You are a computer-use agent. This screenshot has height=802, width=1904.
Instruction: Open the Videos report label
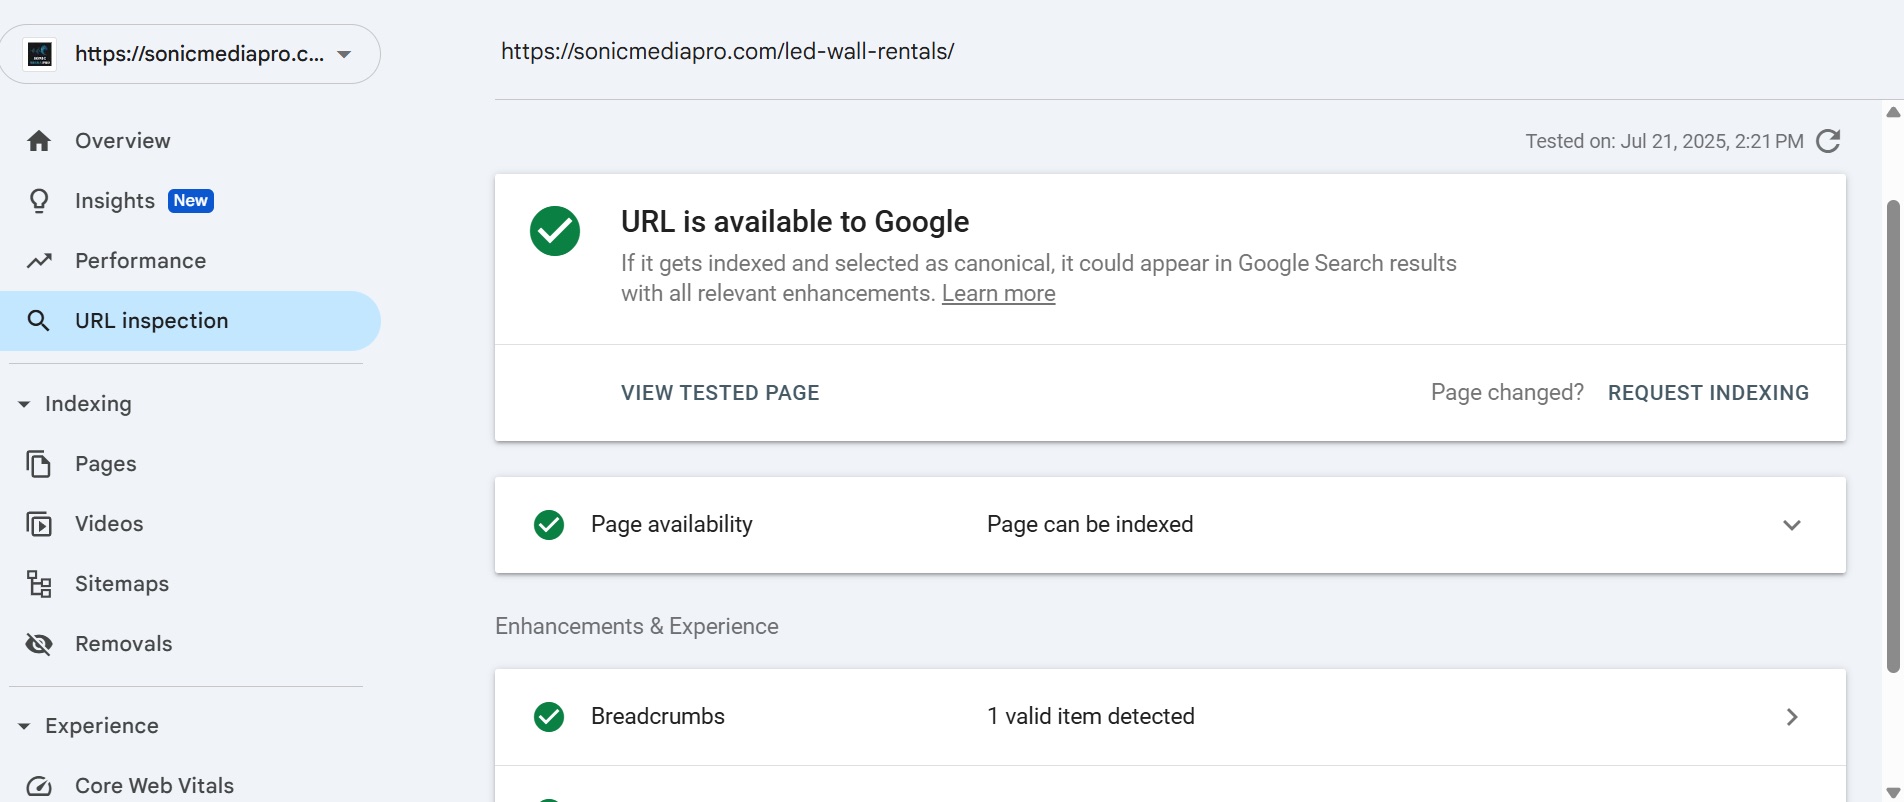[x=109, y=524]
